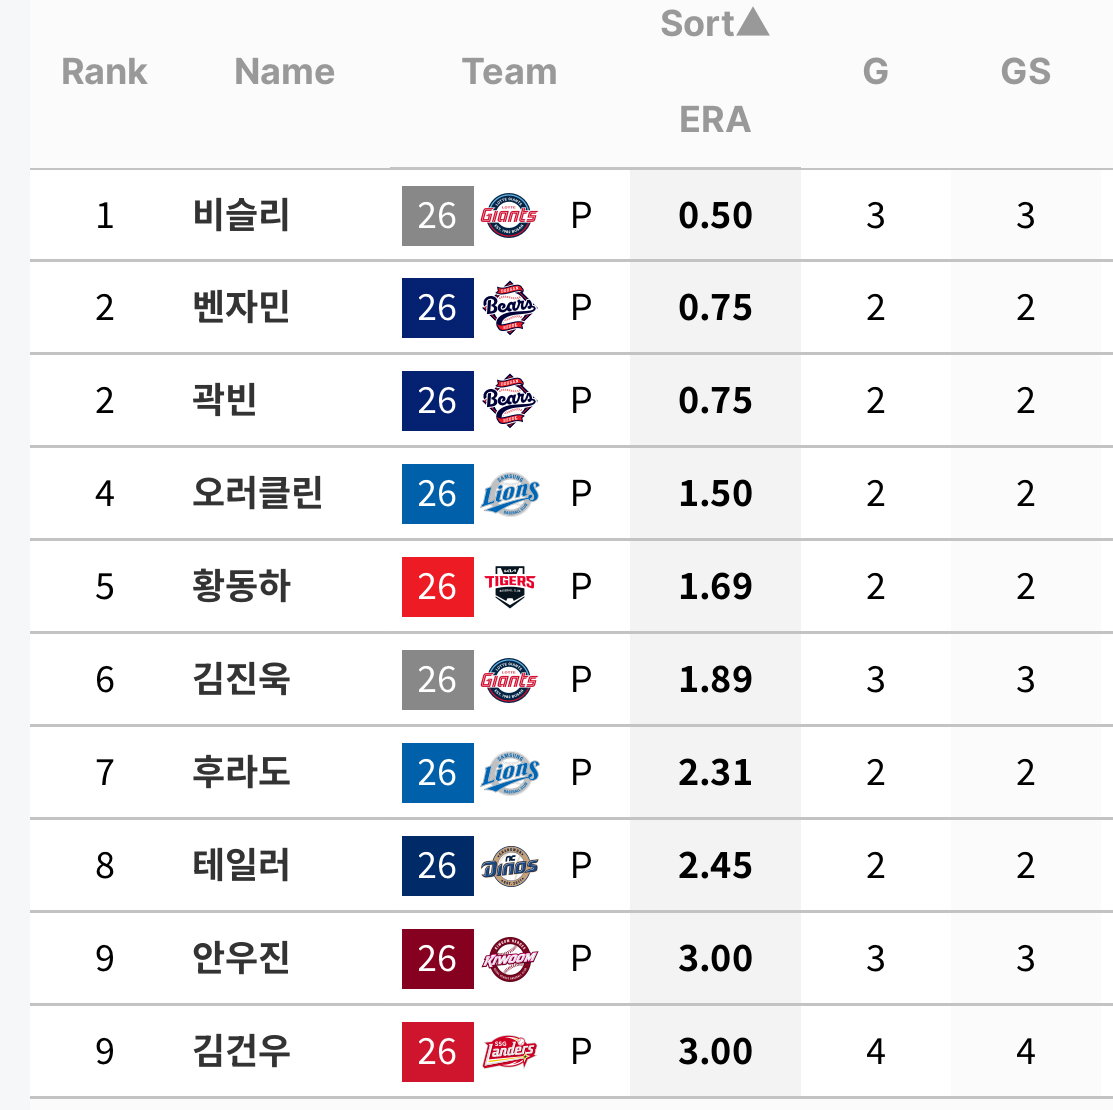Click the Rank column header
This screenshot has height=1110, width=1113.
pos(104,72)
